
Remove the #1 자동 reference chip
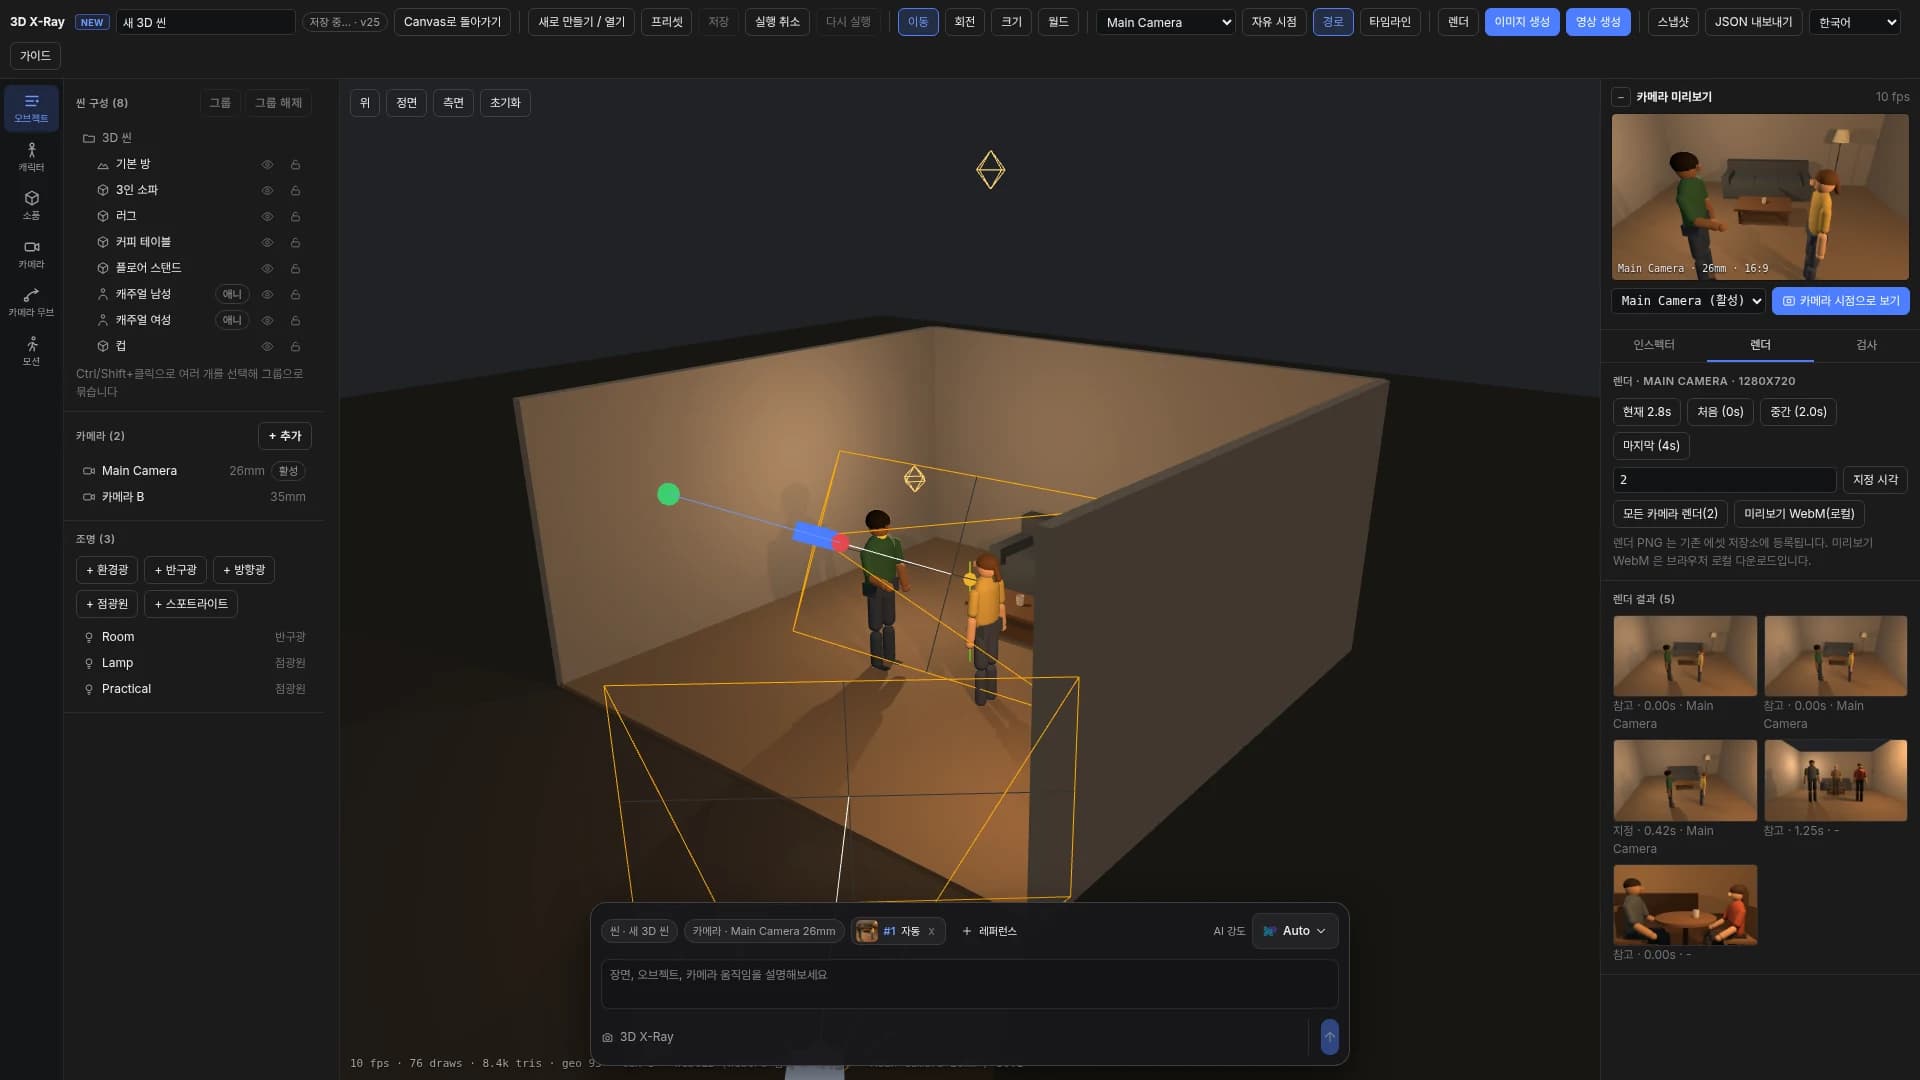931,931
